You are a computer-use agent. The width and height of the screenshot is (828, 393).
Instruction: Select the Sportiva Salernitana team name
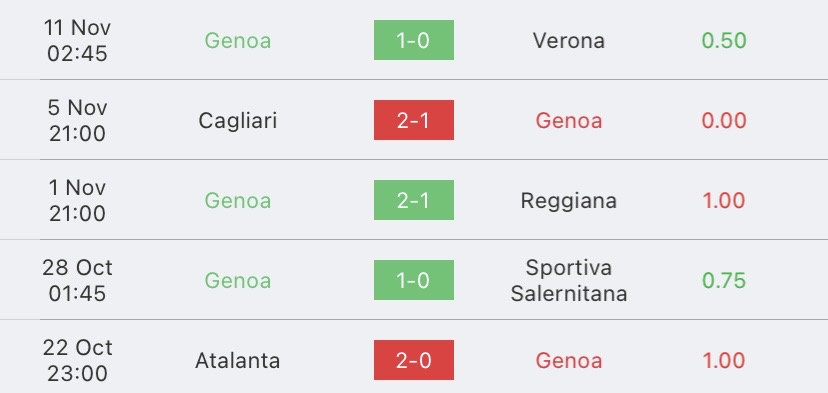pos(569,280)
